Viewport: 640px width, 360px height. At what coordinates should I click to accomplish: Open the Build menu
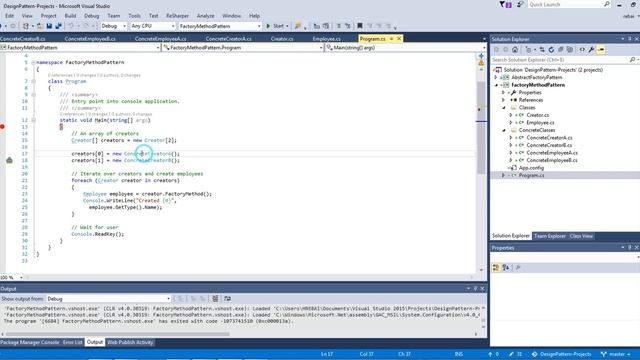[70, 16]
